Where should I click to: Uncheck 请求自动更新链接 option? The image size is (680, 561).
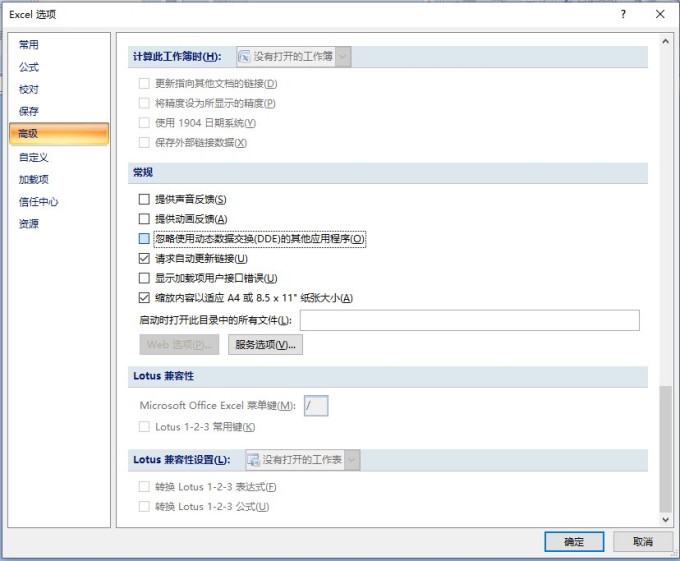click(144, 258)
